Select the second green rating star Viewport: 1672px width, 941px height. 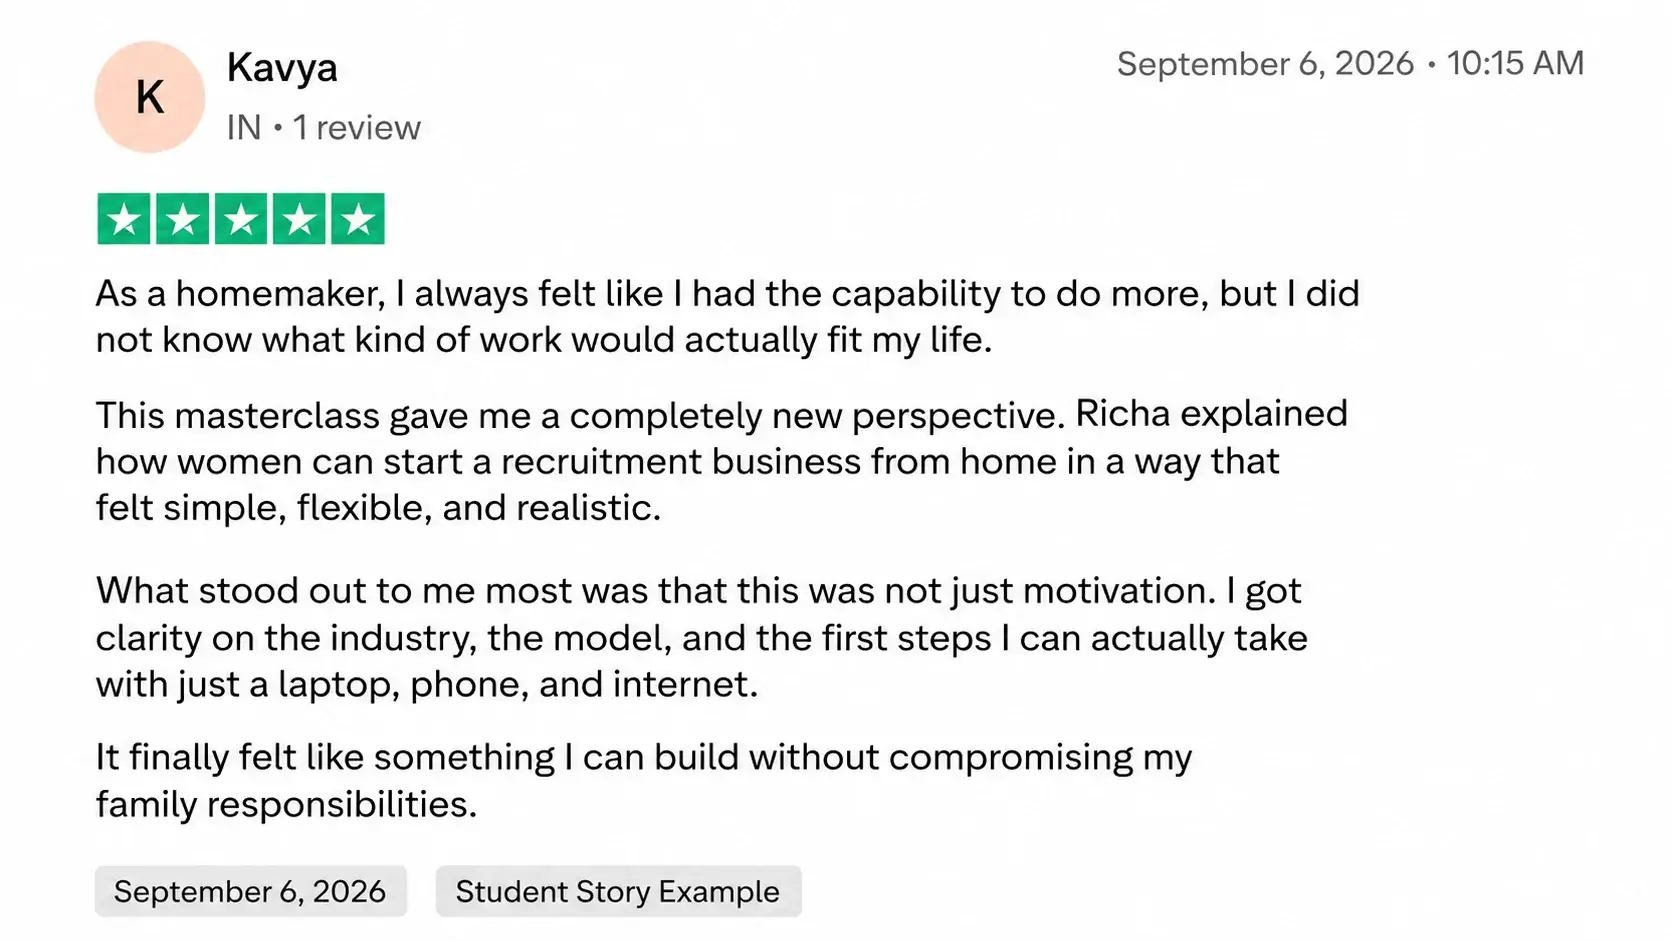pyautogui.click(x=182, y=218)
